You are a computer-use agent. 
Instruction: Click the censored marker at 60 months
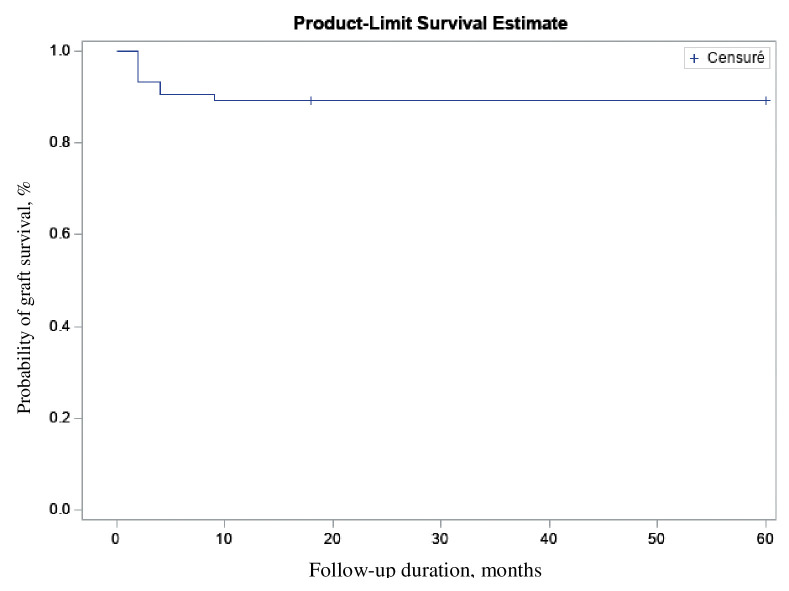[766, 100]
